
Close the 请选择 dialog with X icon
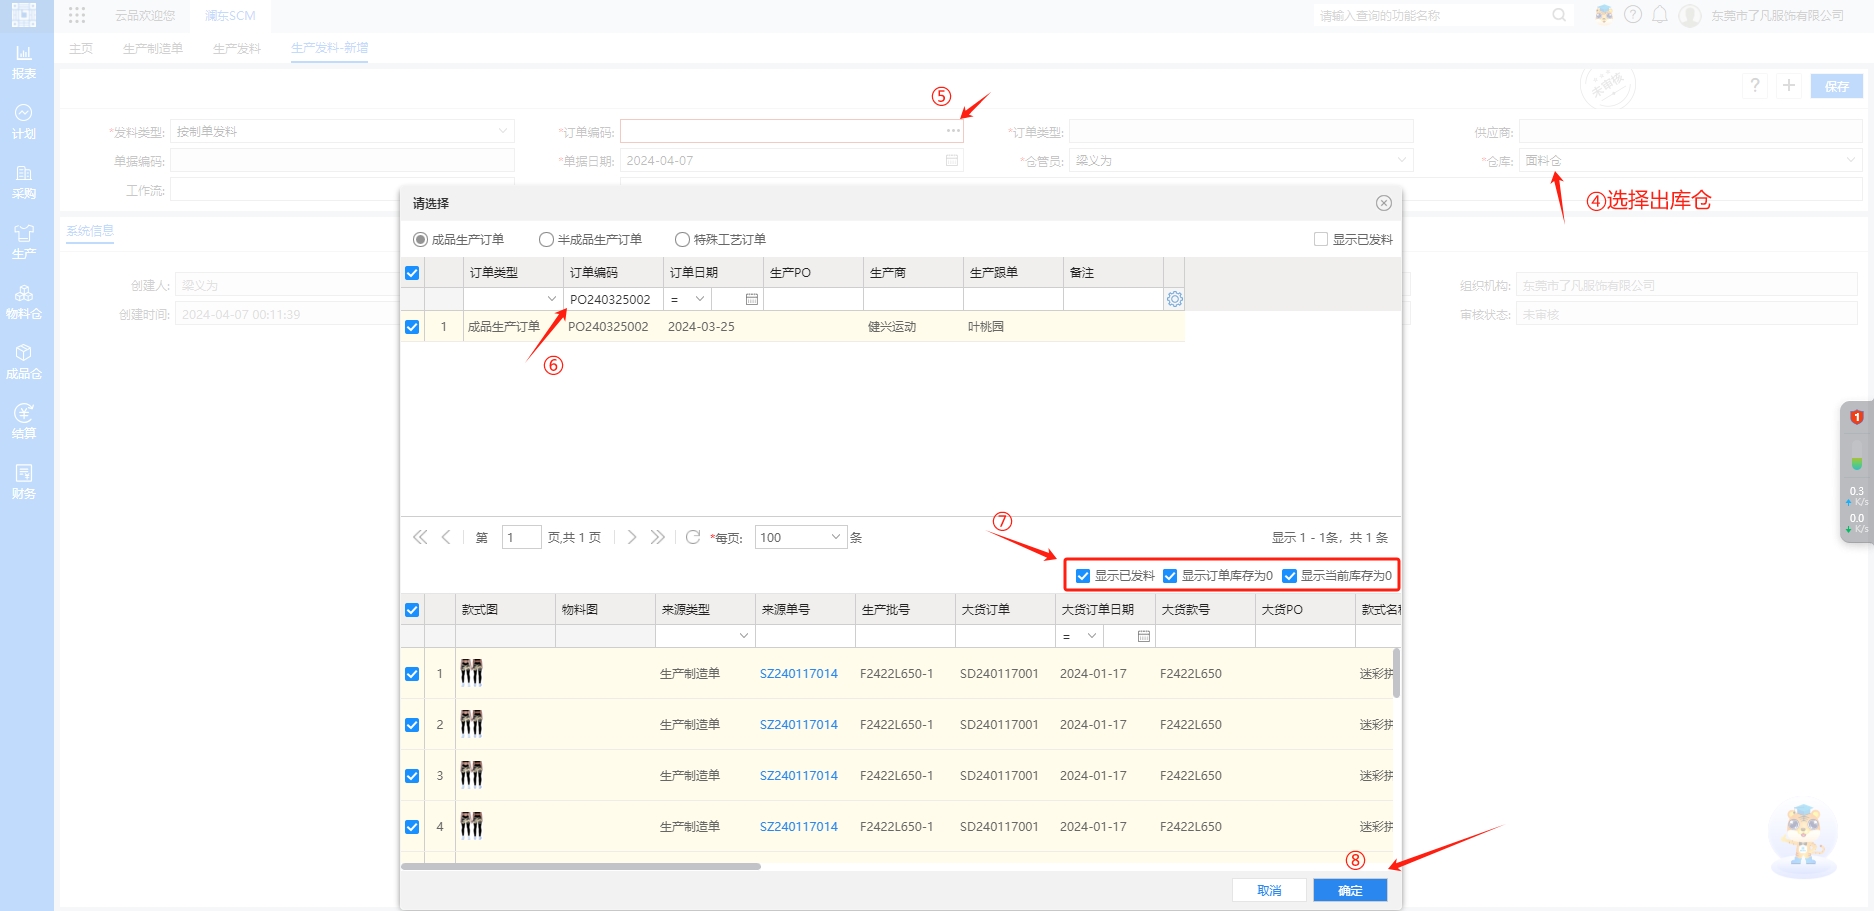tap(1383, 203)
